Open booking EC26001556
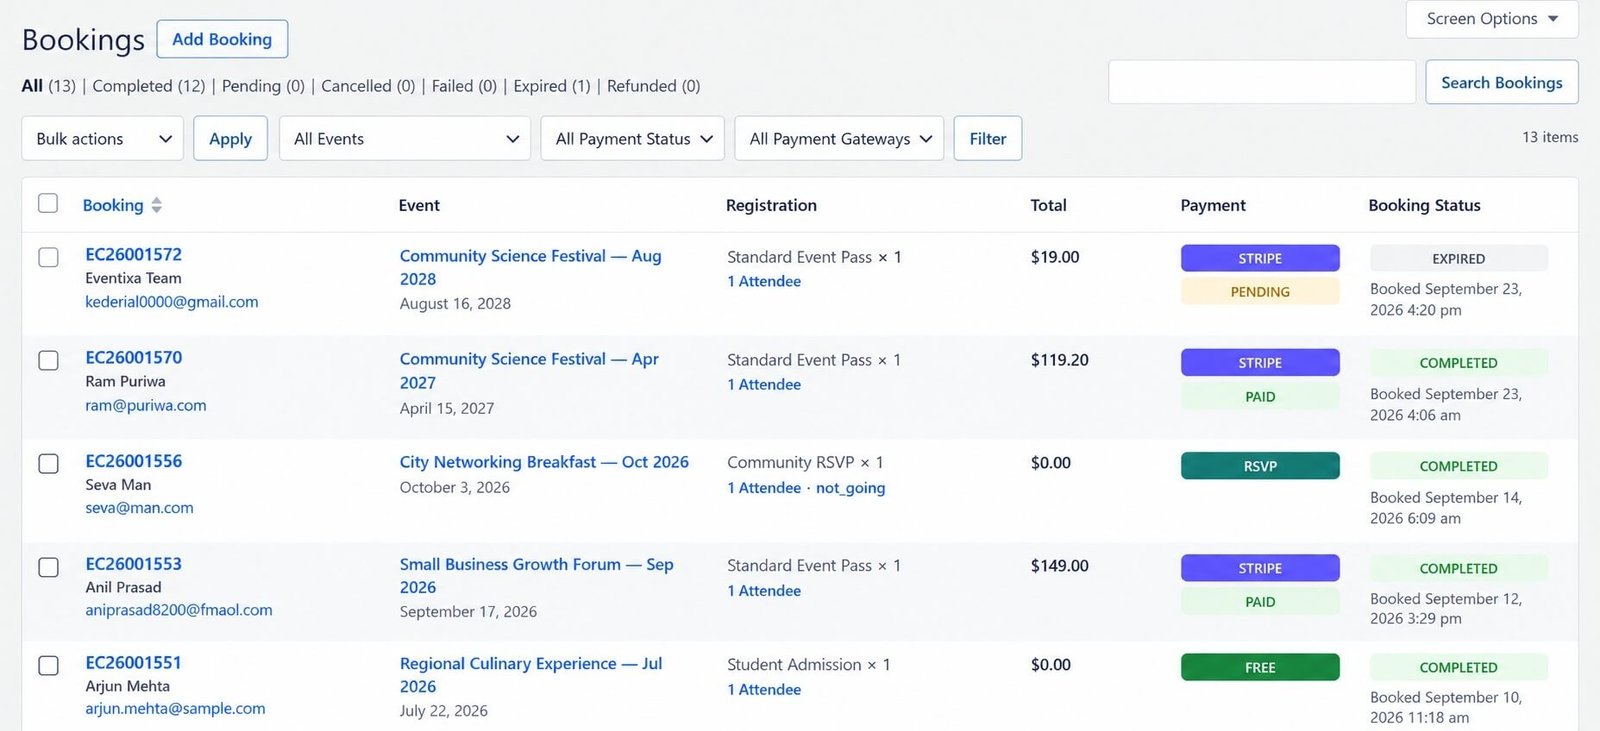Viewport: 1600px width, 731px height. pyautogui.click(x=133, y=461)
